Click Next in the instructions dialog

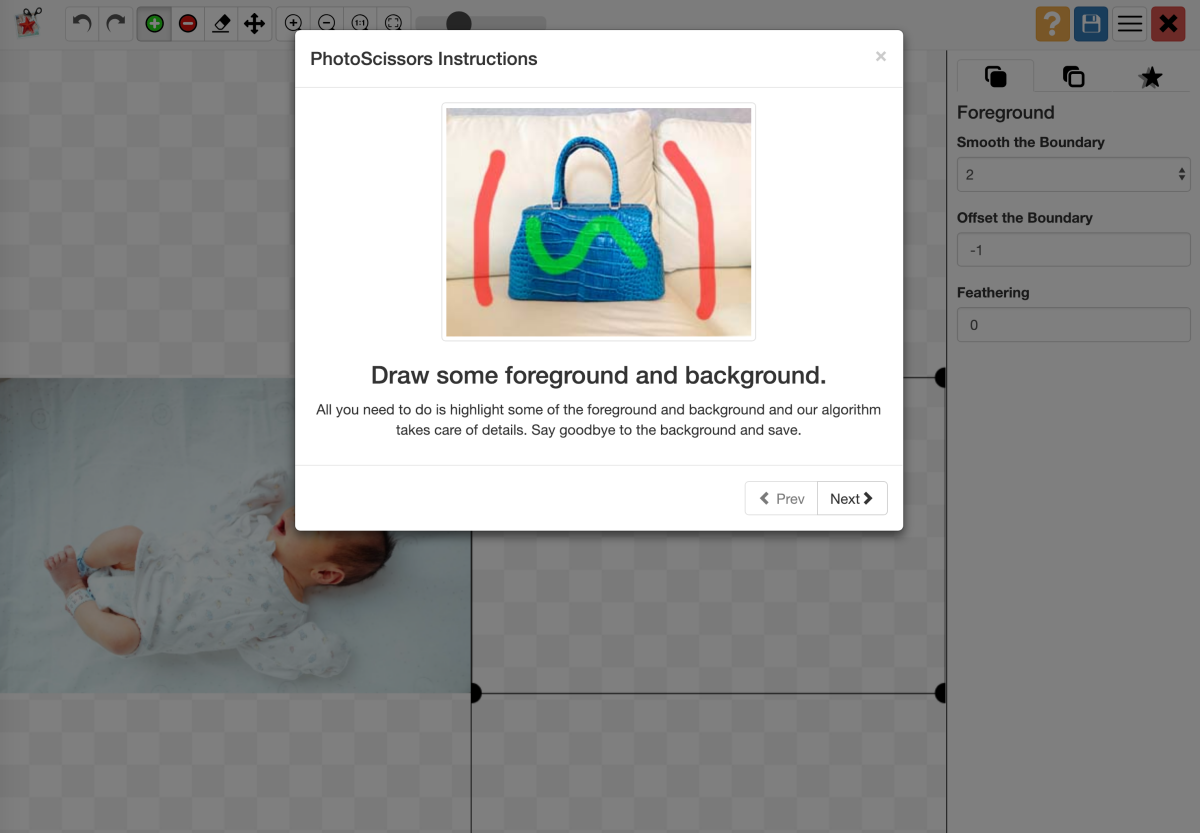coord(852,498)
